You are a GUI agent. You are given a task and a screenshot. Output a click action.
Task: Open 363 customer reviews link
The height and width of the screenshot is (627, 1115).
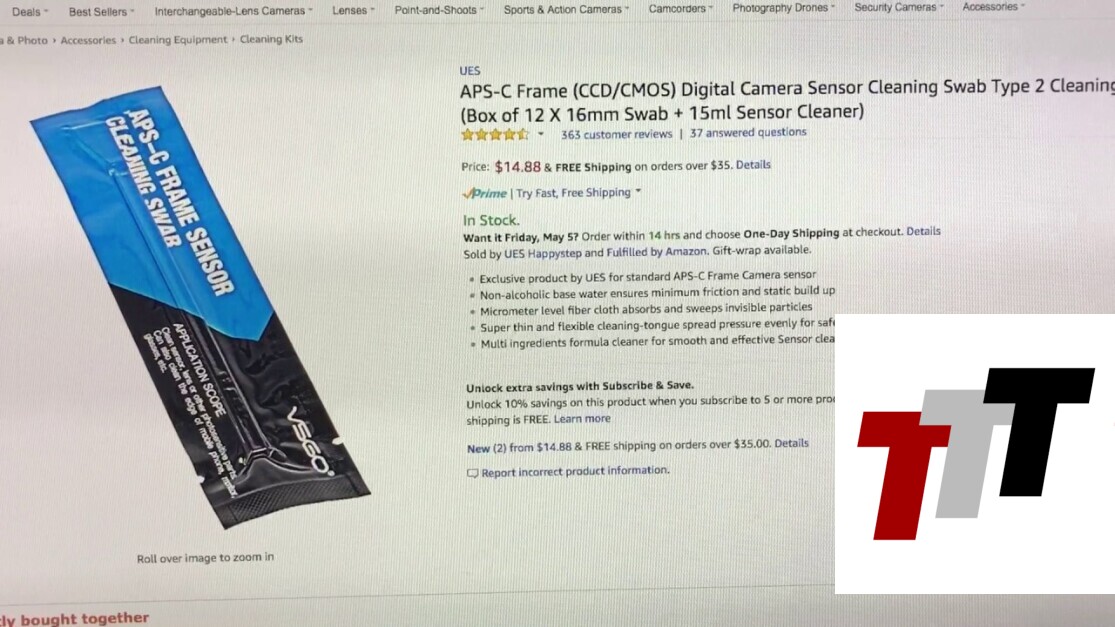pos(617,134)
